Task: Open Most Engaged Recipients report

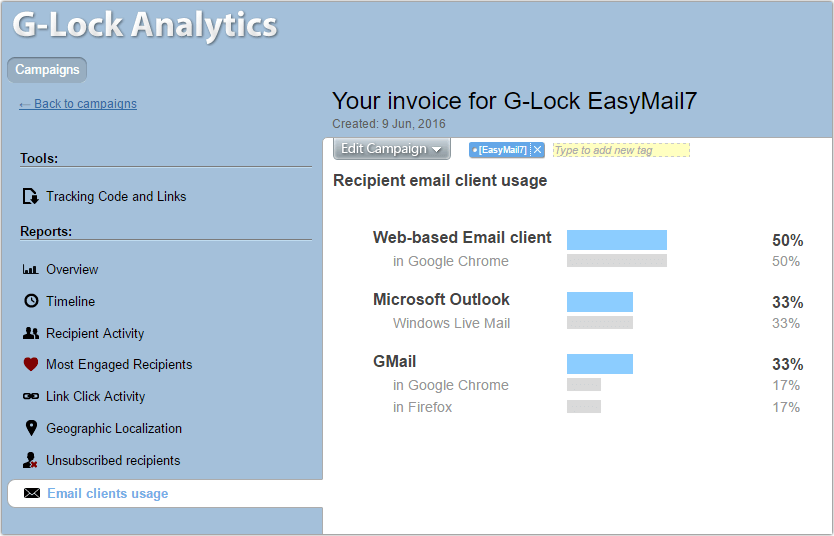Action: [x=119, y=364]
